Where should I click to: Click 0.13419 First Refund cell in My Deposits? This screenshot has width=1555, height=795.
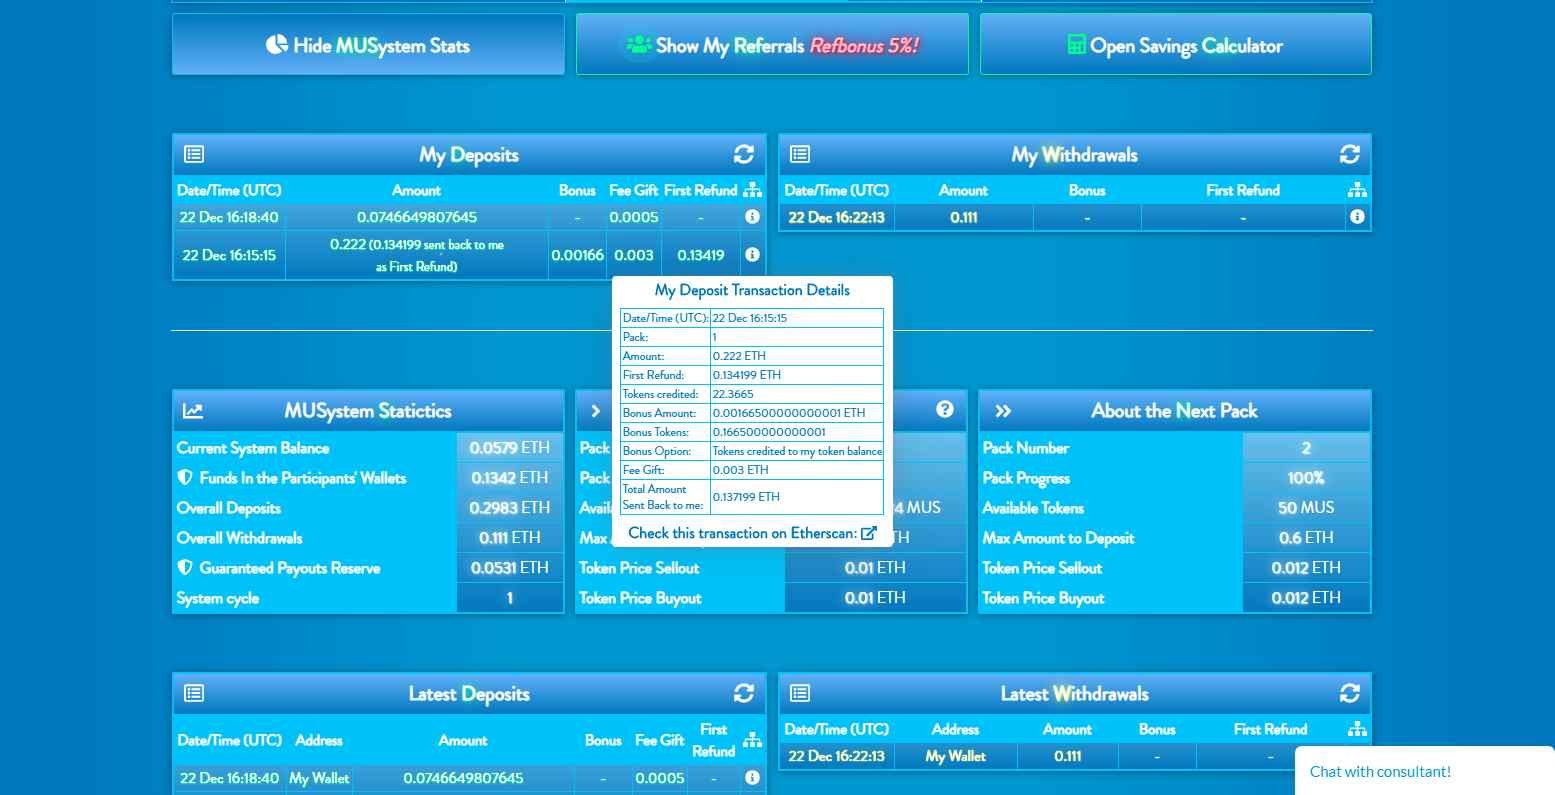[701, 255]
